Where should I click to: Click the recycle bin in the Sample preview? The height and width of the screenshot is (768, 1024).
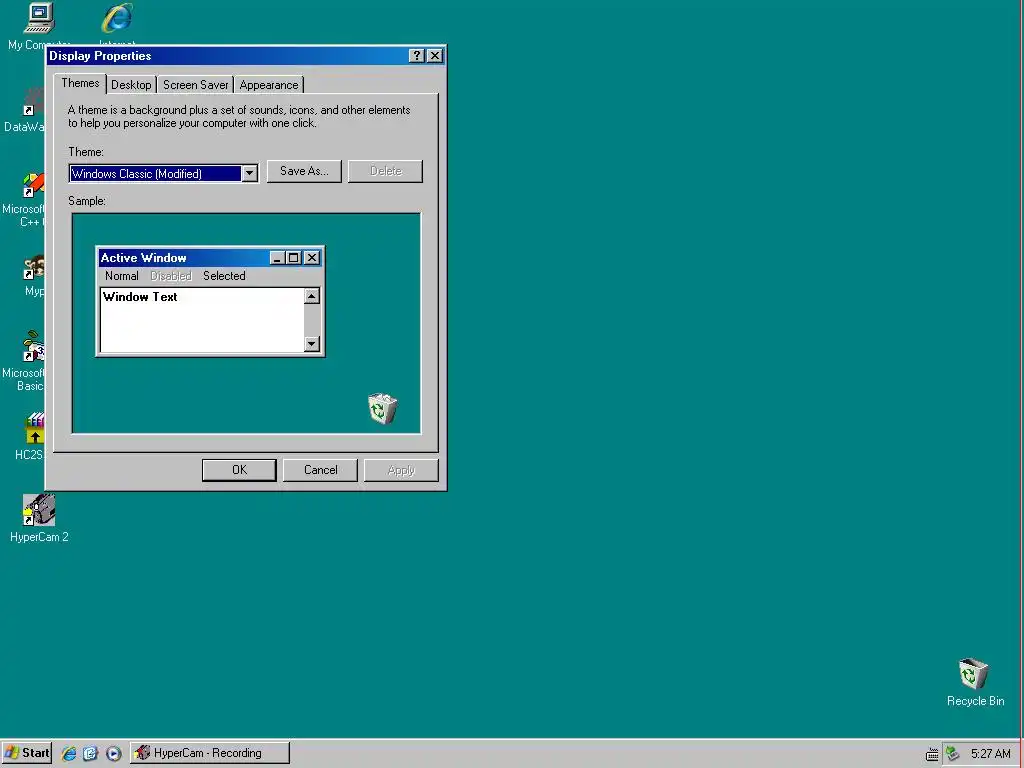(x=383, y=409)
